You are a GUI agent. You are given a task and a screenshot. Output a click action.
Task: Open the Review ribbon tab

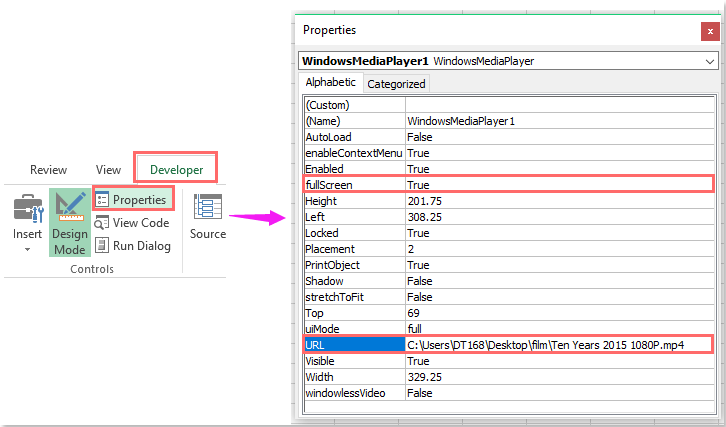coord(48,170)
